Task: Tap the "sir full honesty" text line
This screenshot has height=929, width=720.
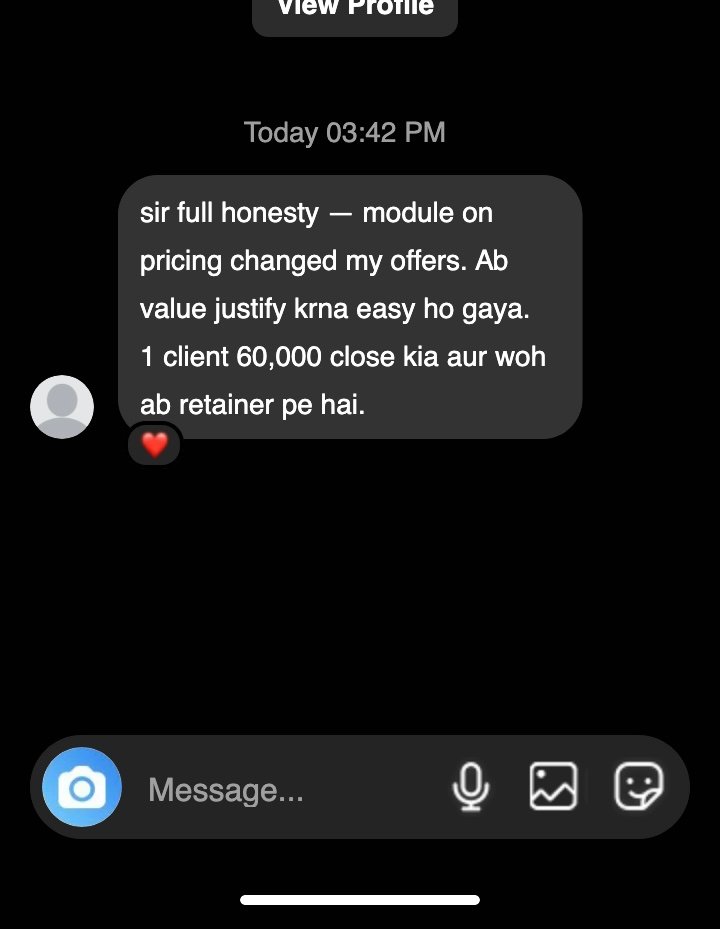Action: [x=229, y=213]
